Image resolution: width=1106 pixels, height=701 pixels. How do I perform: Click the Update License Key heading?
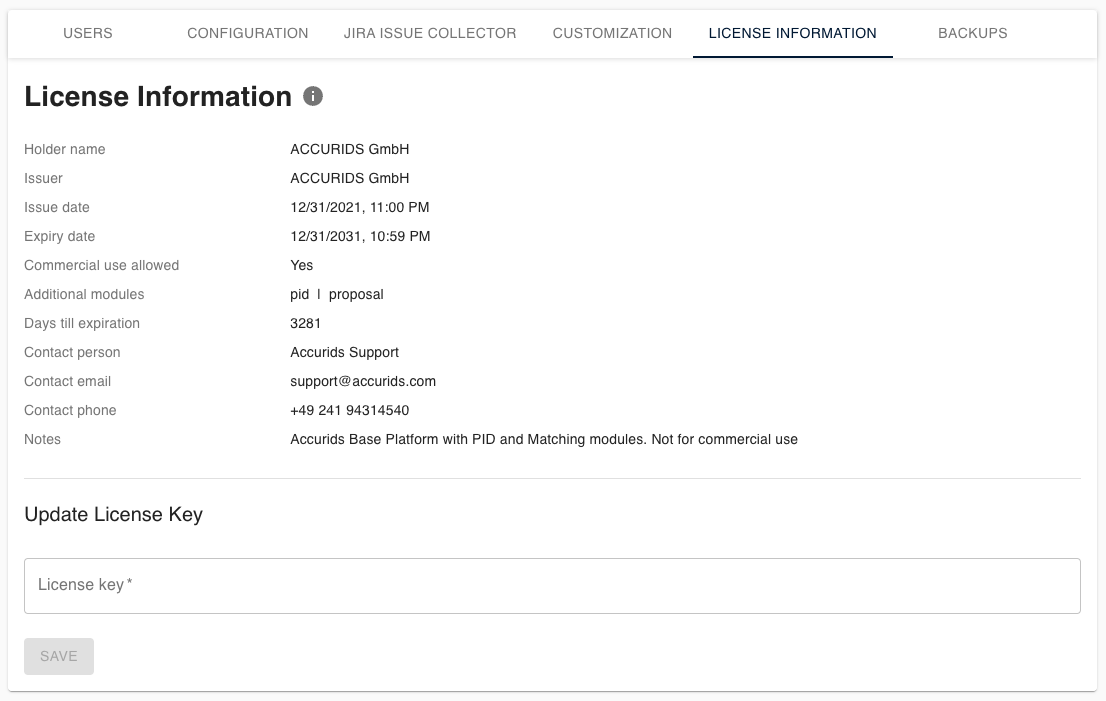113,515
